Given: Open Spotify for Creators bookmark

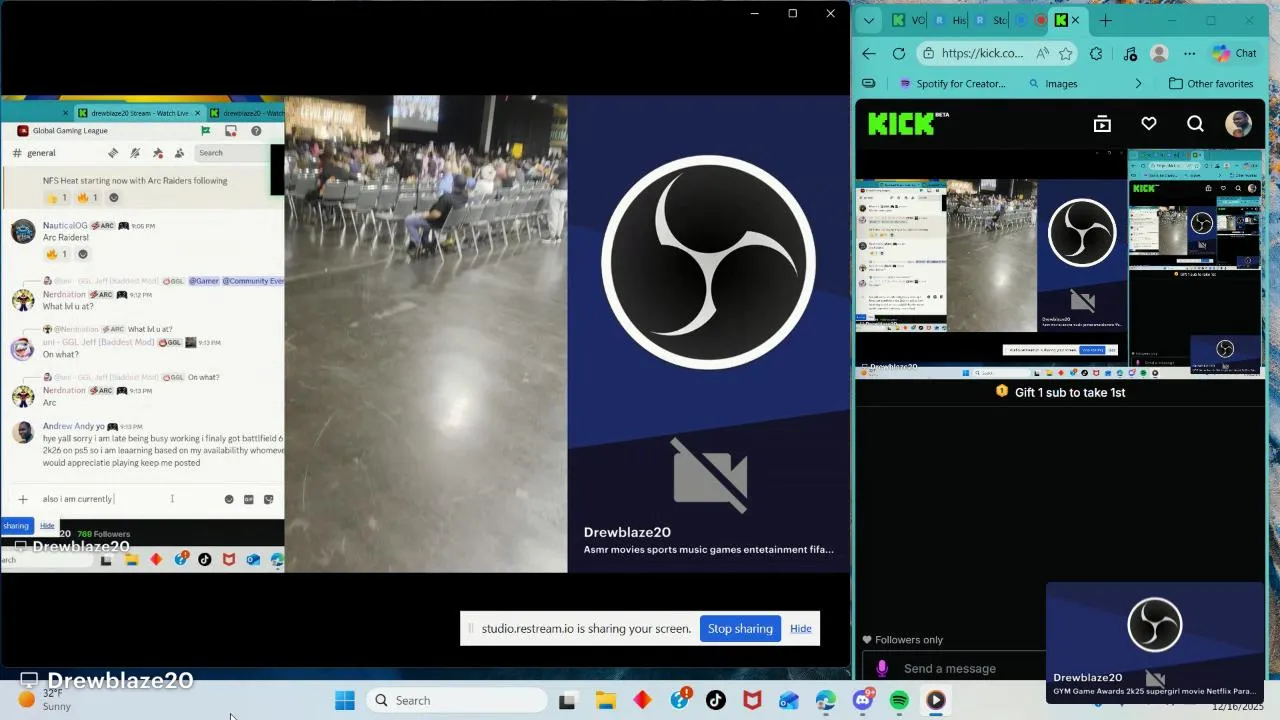Looking at the screenshot, I should (951, 84).
